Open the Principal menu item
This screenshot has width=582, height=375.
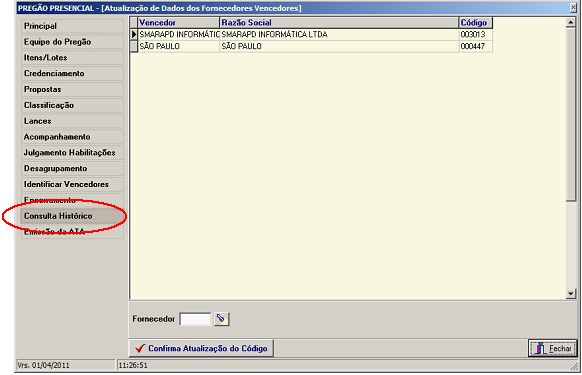point(72,26)
